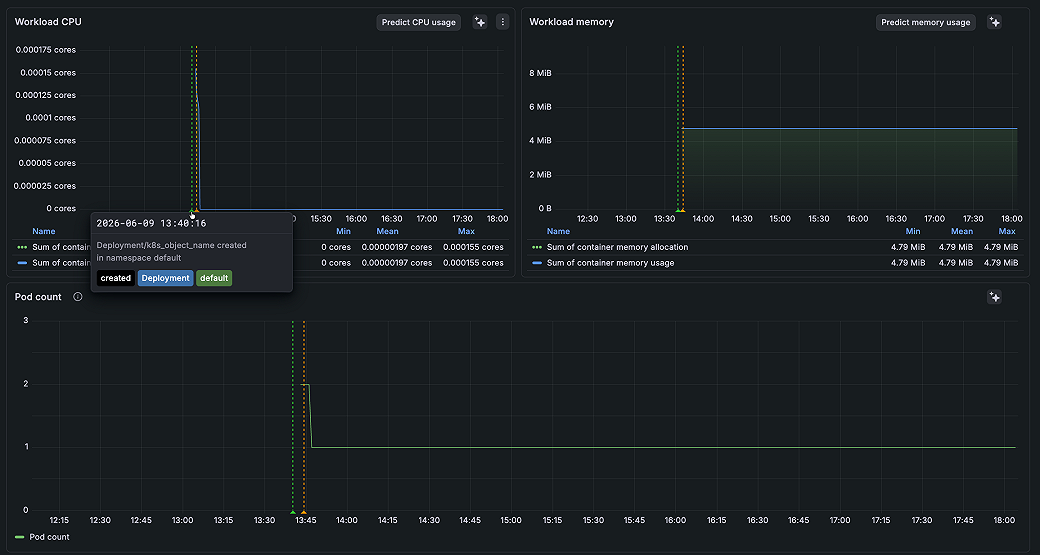The width and height of the screenshot is (1040, 555).
Task: Open the sparkle assistant icon on Pod count panel
Action: (x=994, y=297)
